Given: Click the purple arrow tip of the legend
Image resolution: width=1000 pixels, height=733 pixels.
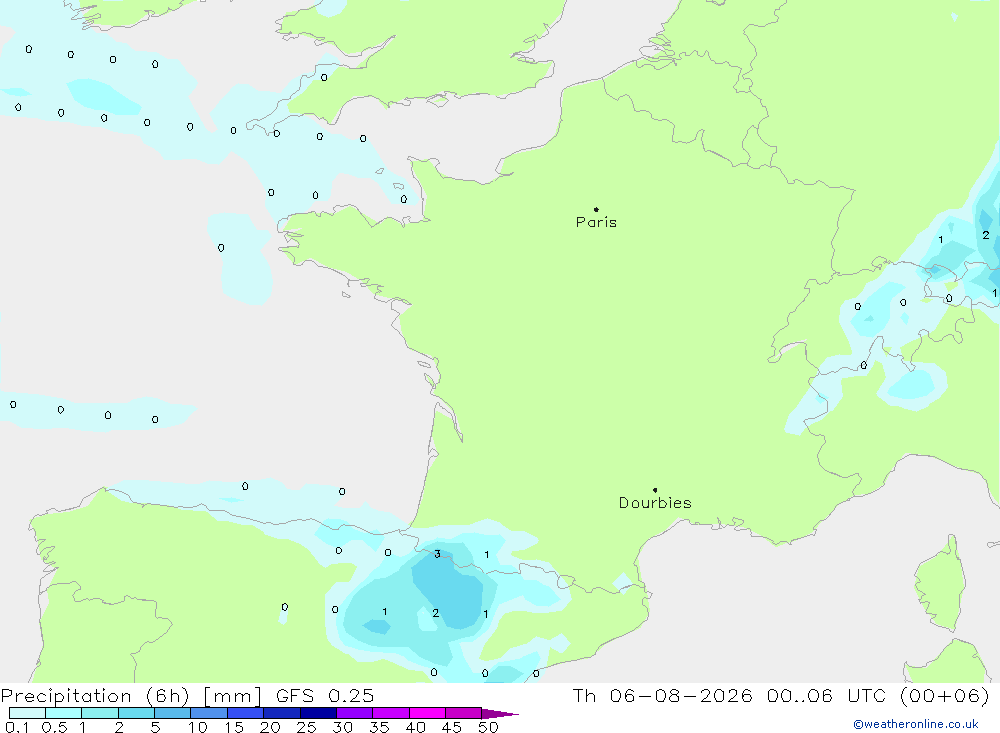Looking at the screenshot, I should [x=499, y=714].
